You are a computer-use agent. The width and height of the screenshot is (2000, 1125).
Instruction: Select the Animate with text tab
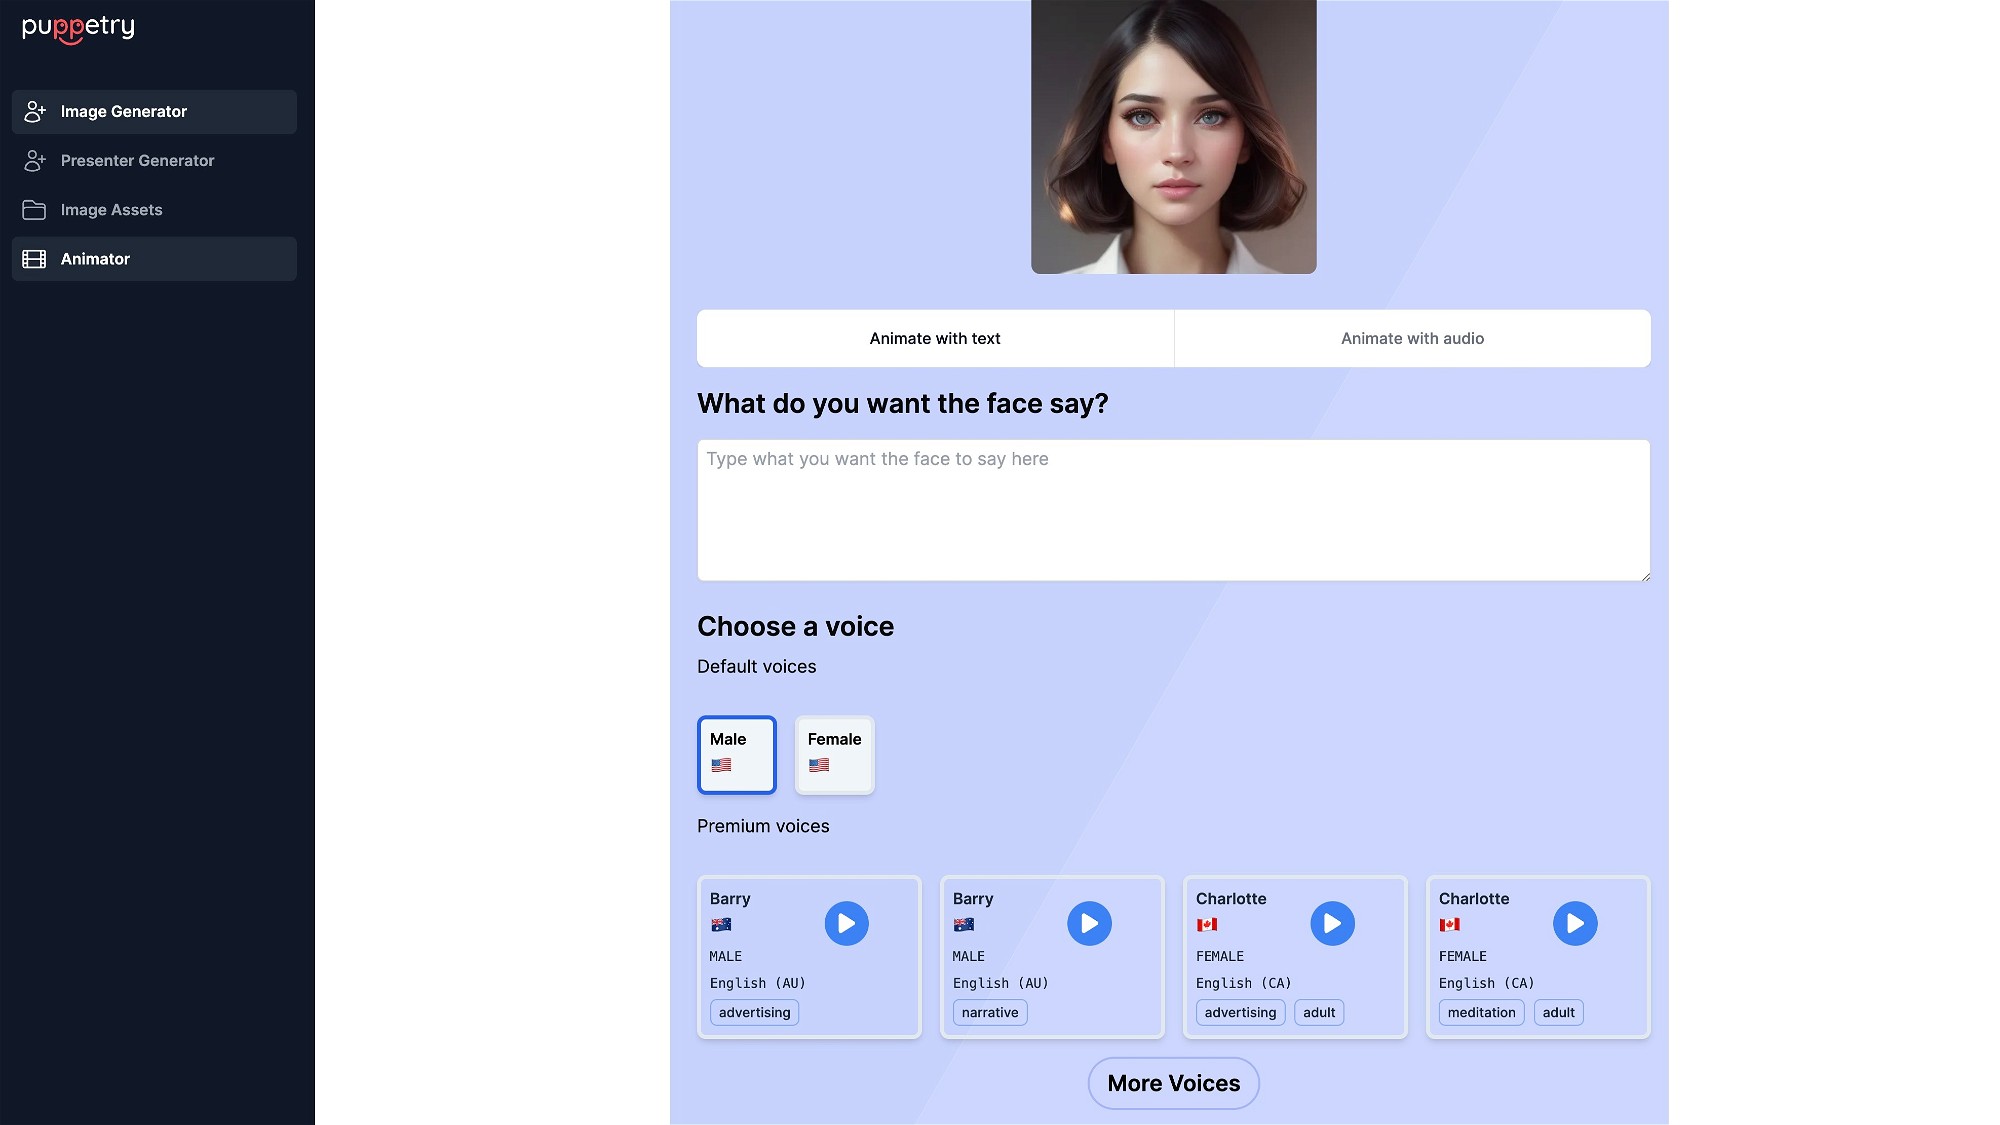935,339
